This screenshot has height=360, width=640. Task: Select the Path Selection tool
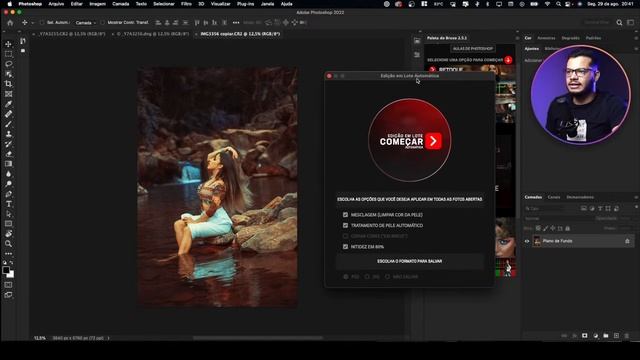[8, 214]
